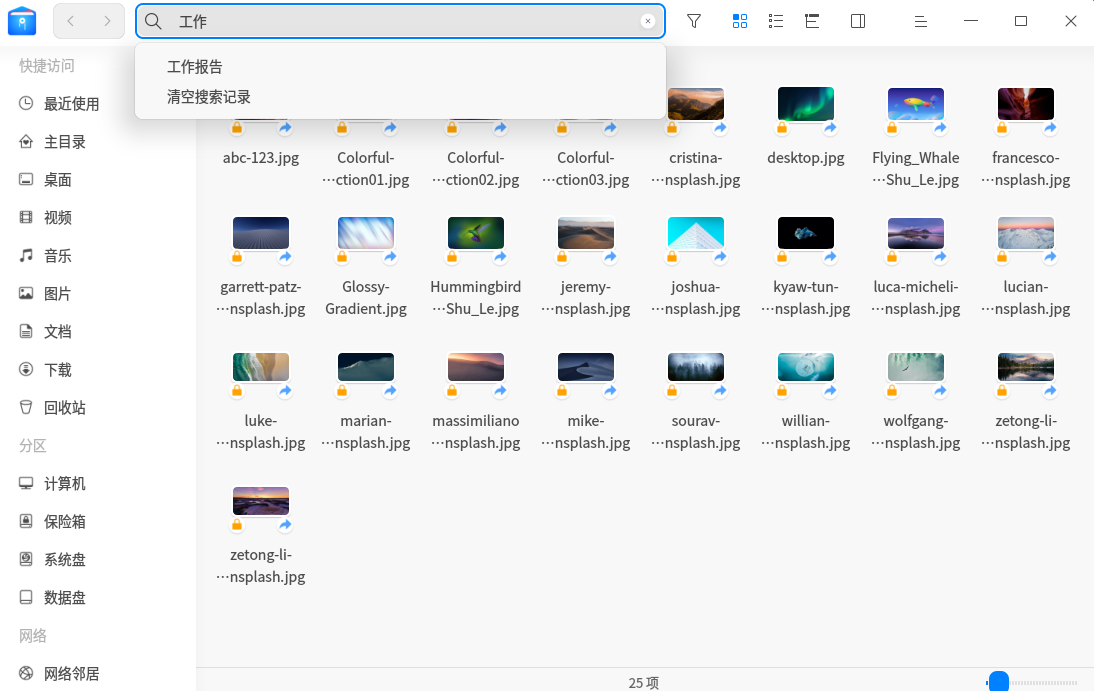Go back to previous folder

pos(71,21)
